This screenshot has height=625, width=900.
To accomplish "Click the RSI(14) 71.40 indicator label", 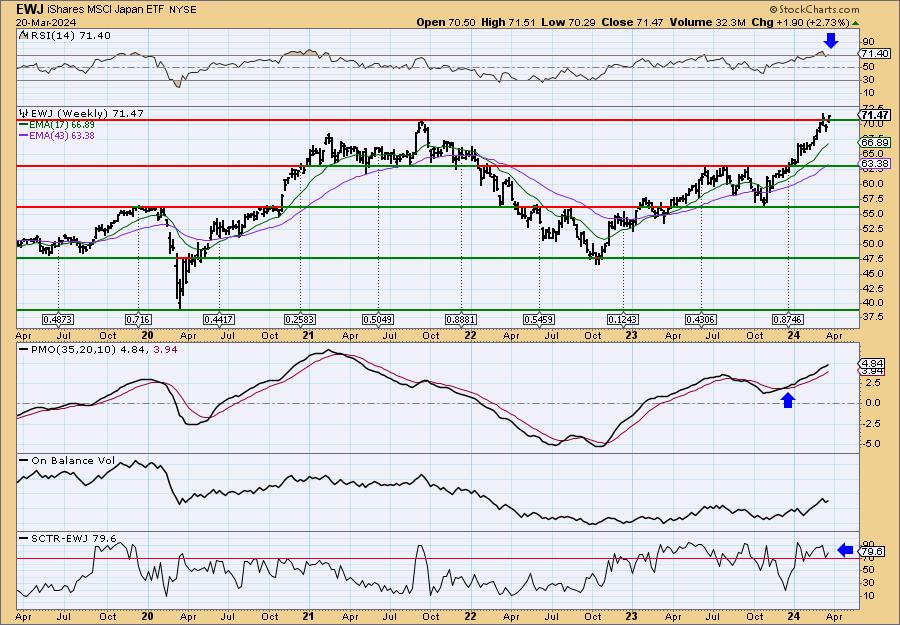I will tap(69, 36).
